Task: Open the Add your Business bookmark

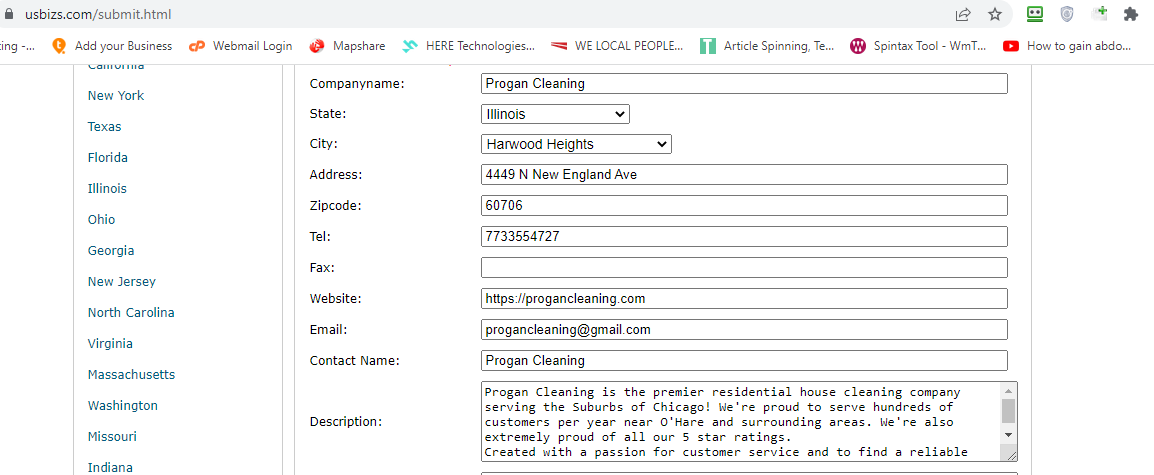Action: pos(112,46)
